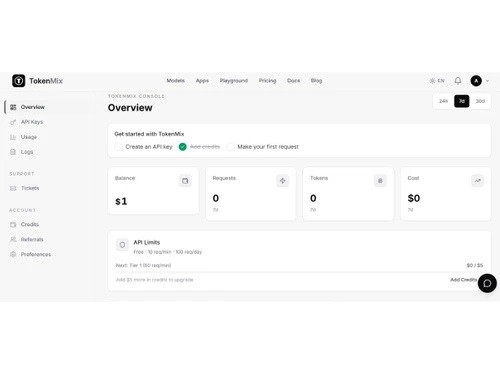Click the tier upgrade progress bar
Screen dimensions: 500x375
point(299,272)
